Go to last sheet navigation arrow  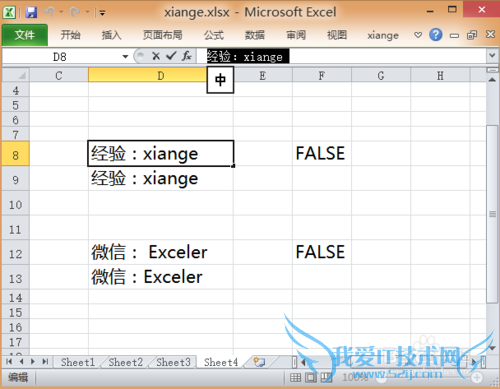[x=45, y=361]
